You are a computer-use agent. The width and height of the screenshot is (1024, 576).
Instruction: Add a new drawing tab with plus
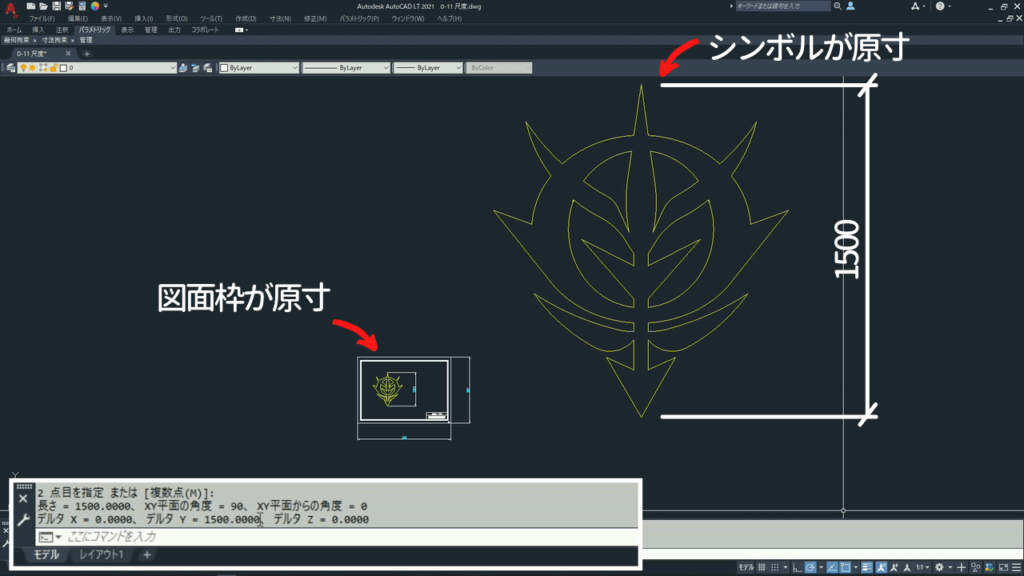click(x=87, y=54)
